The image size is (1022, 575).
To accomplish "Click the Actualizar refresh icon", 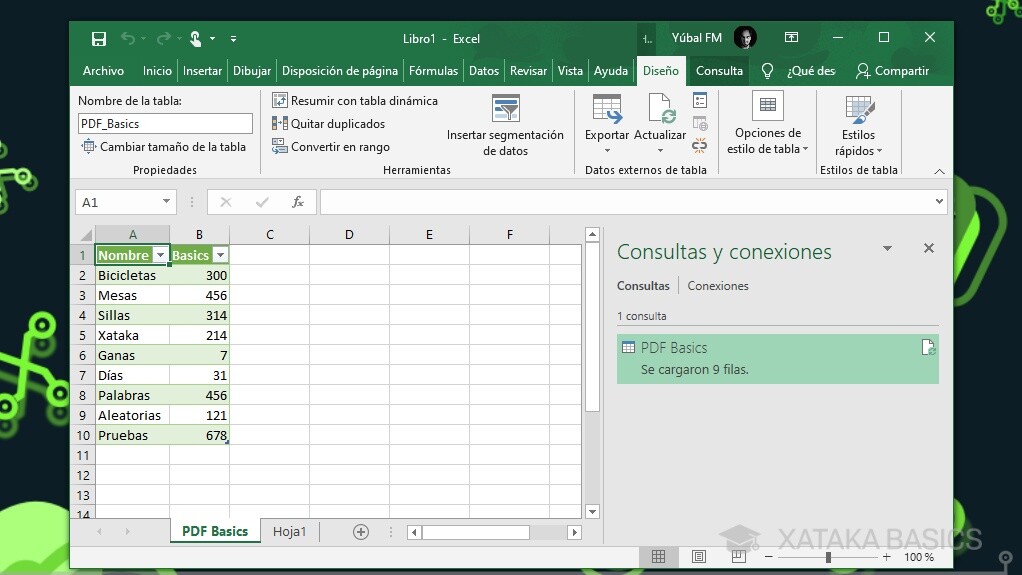I will 660,108.
